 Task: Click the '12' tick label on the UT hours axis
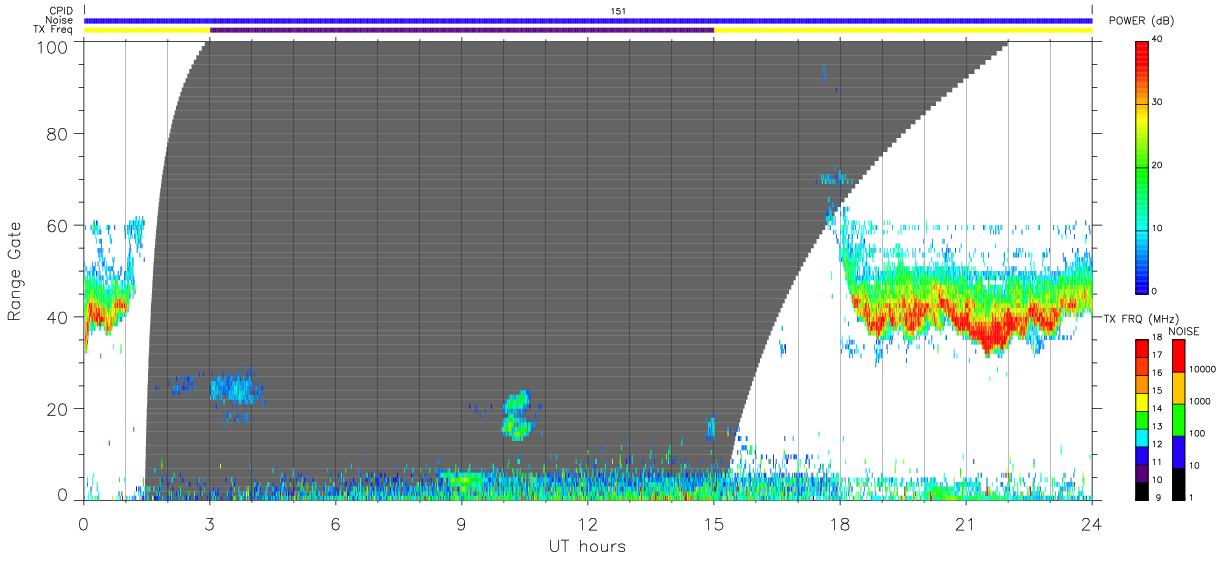(x=588, y=523)
